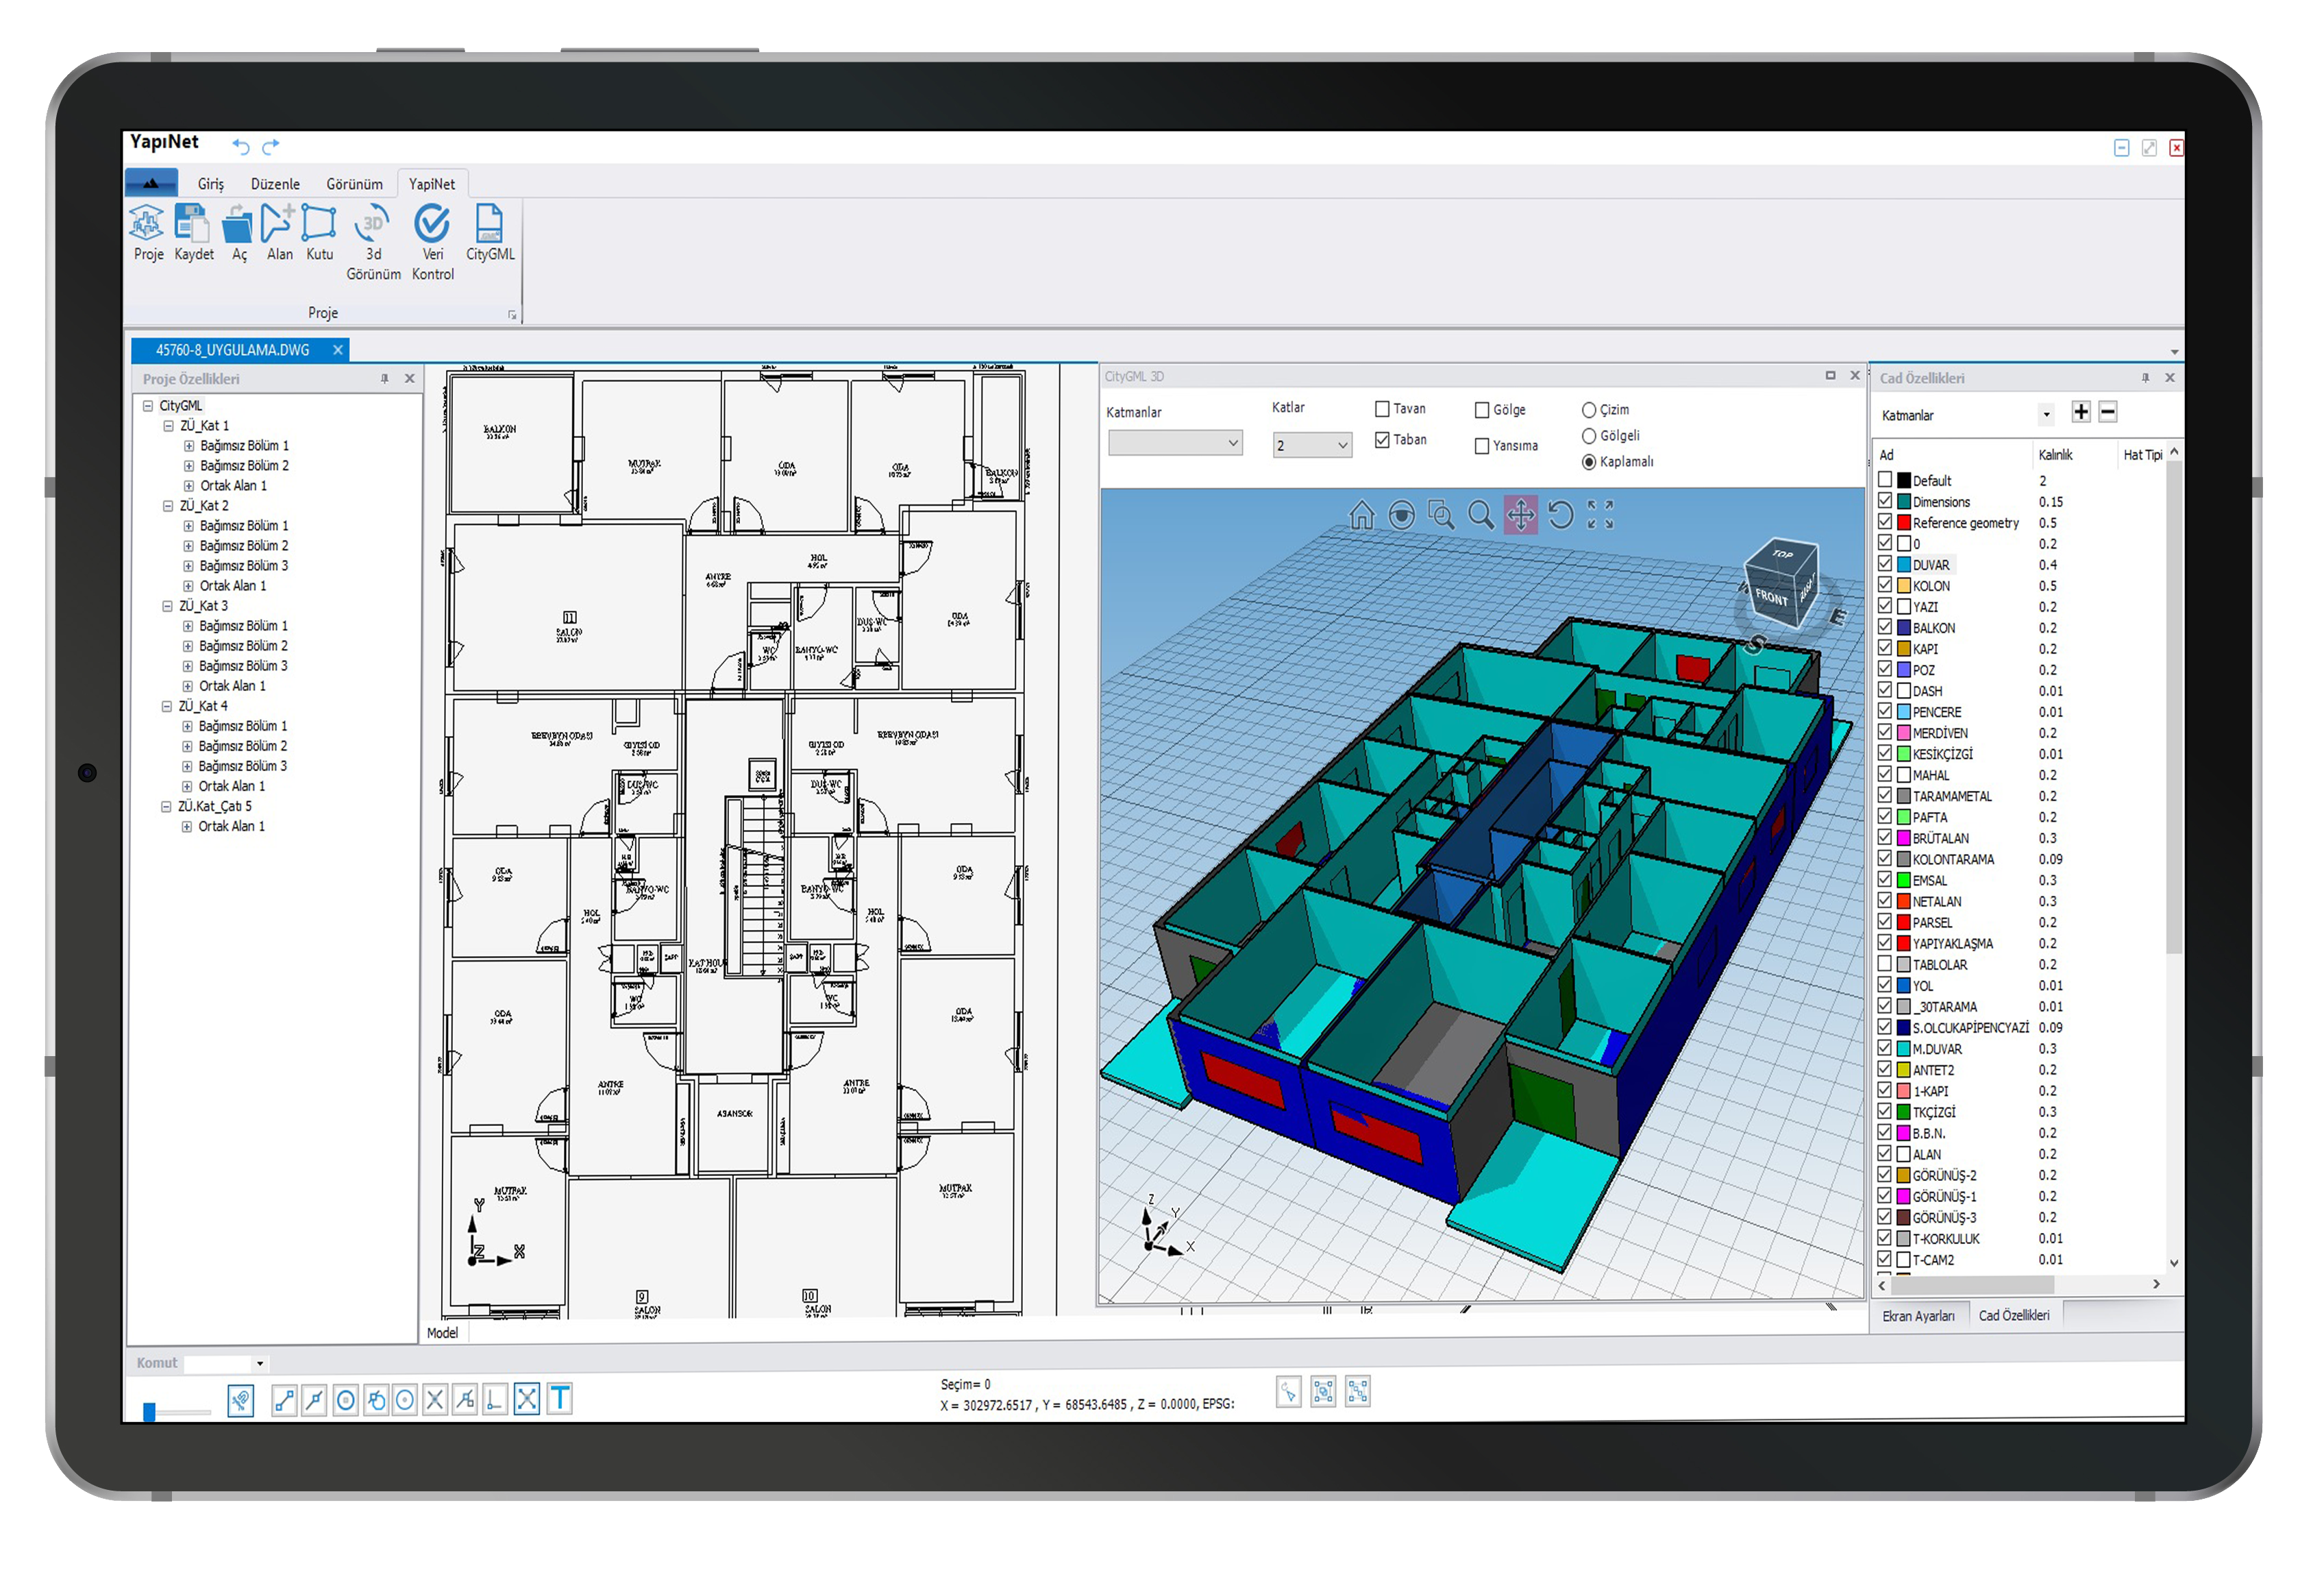Viewport: 2324px width, 1590px height.
Task: Click the home view icon in 3D viewer
Action: (x=1361, y=516)
